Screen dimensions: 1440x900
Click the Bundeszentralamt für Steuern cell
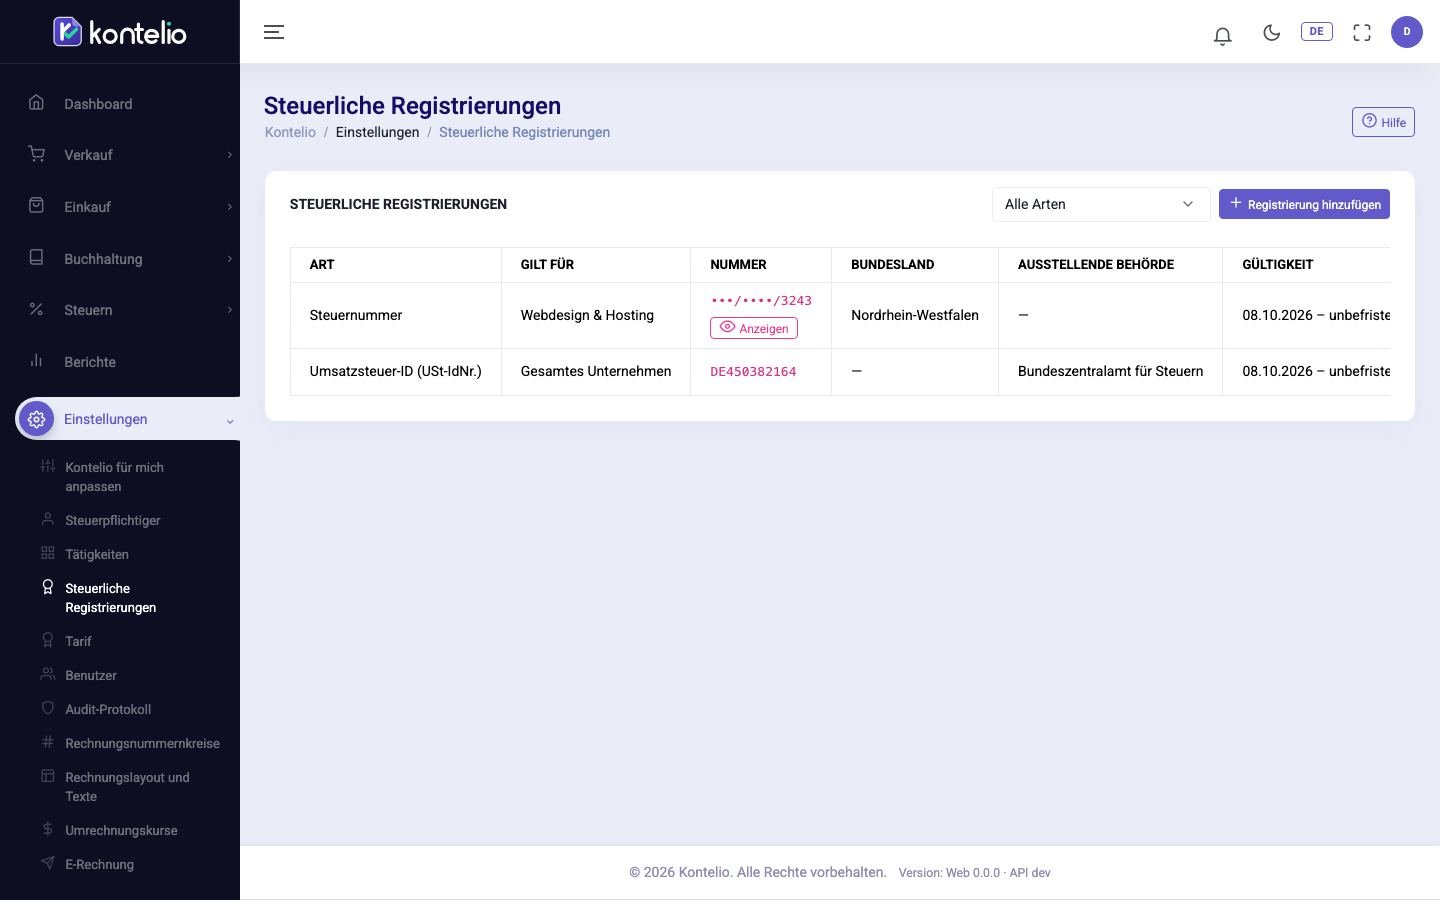(1110, 371)
